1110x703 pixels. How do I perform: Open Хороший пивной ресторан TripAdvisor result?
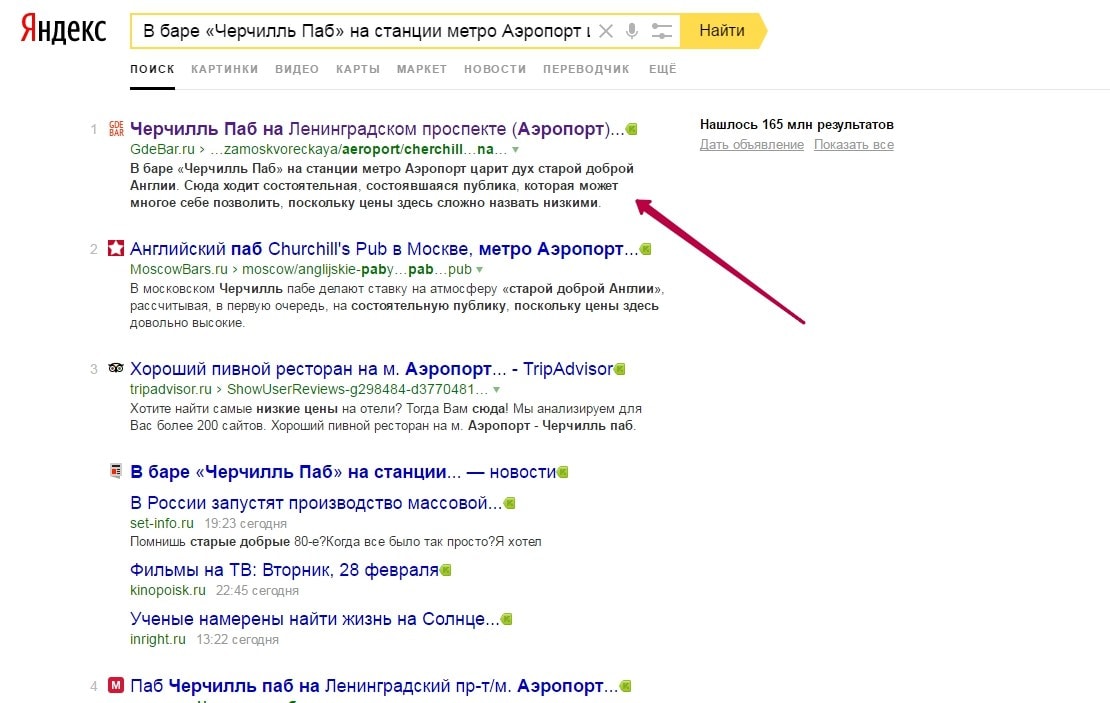point(372,369)
